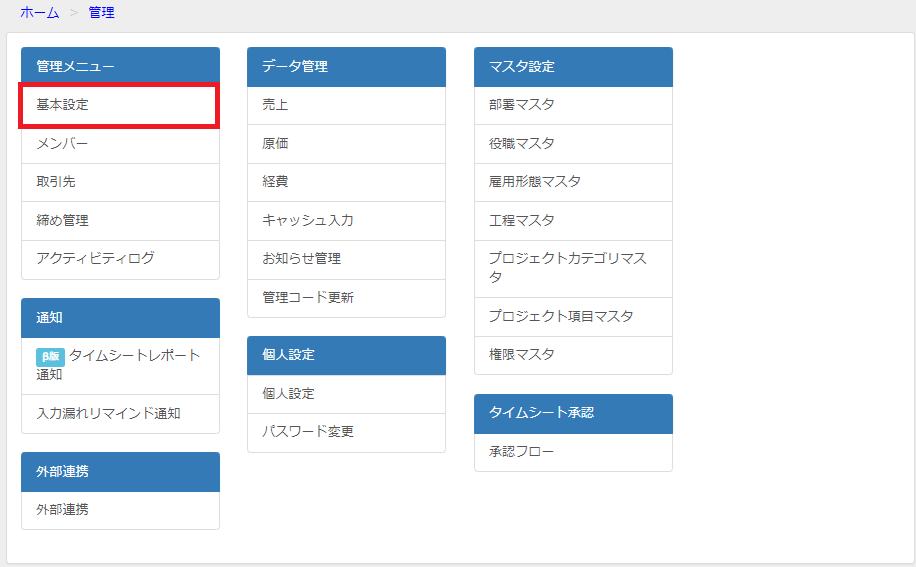Open 締め管理 settings

coord(120,221)
